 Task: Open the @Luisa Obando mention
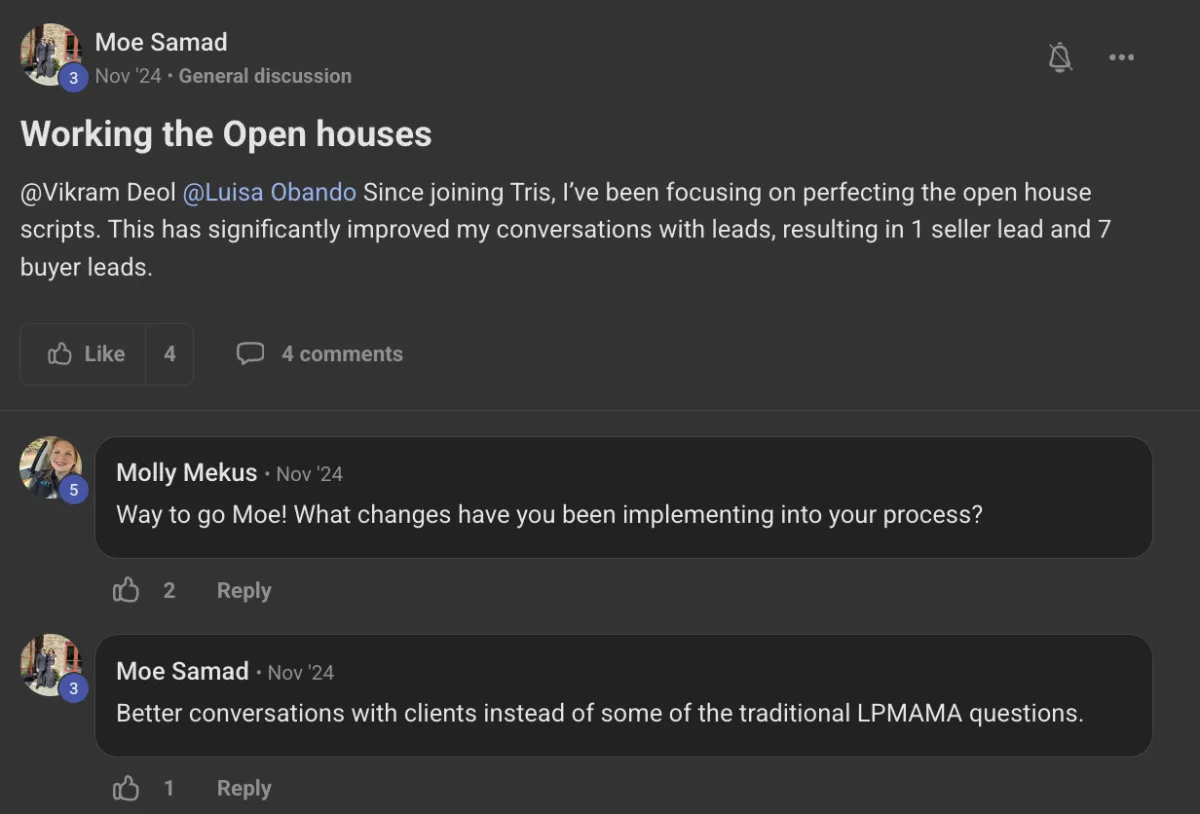click(270, 192)
